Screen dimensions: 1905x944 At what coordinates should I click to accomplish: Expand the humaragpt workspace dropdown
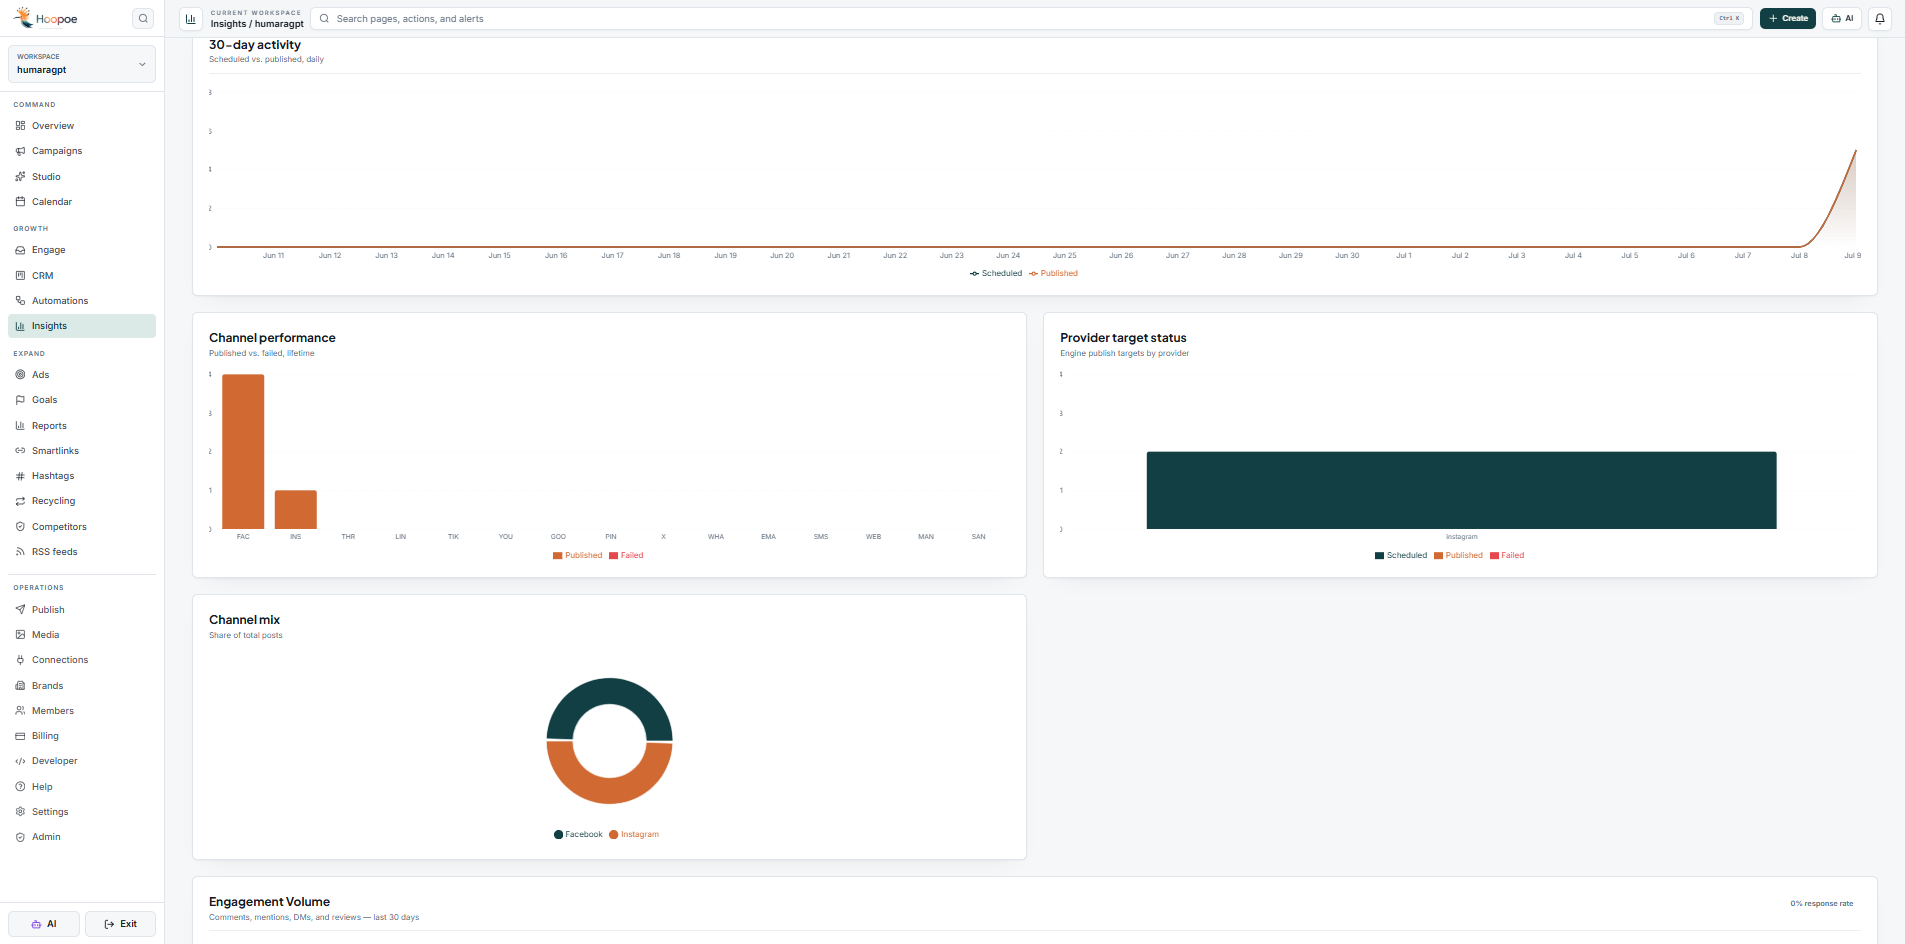82,64
